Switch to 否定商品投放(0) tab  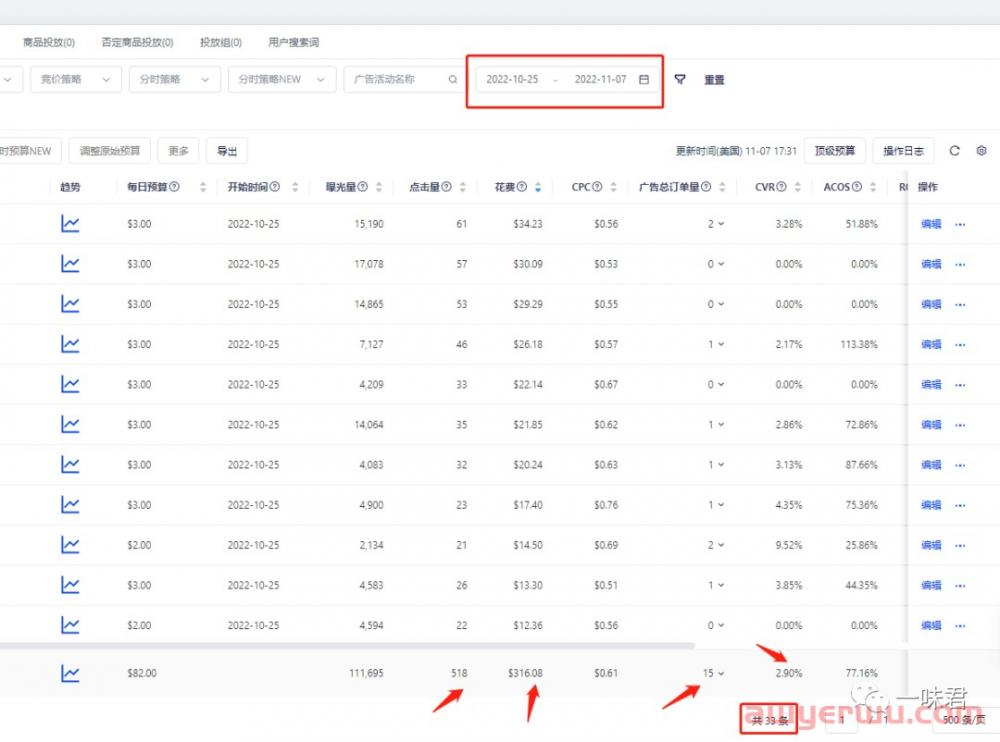pos(137,43)
